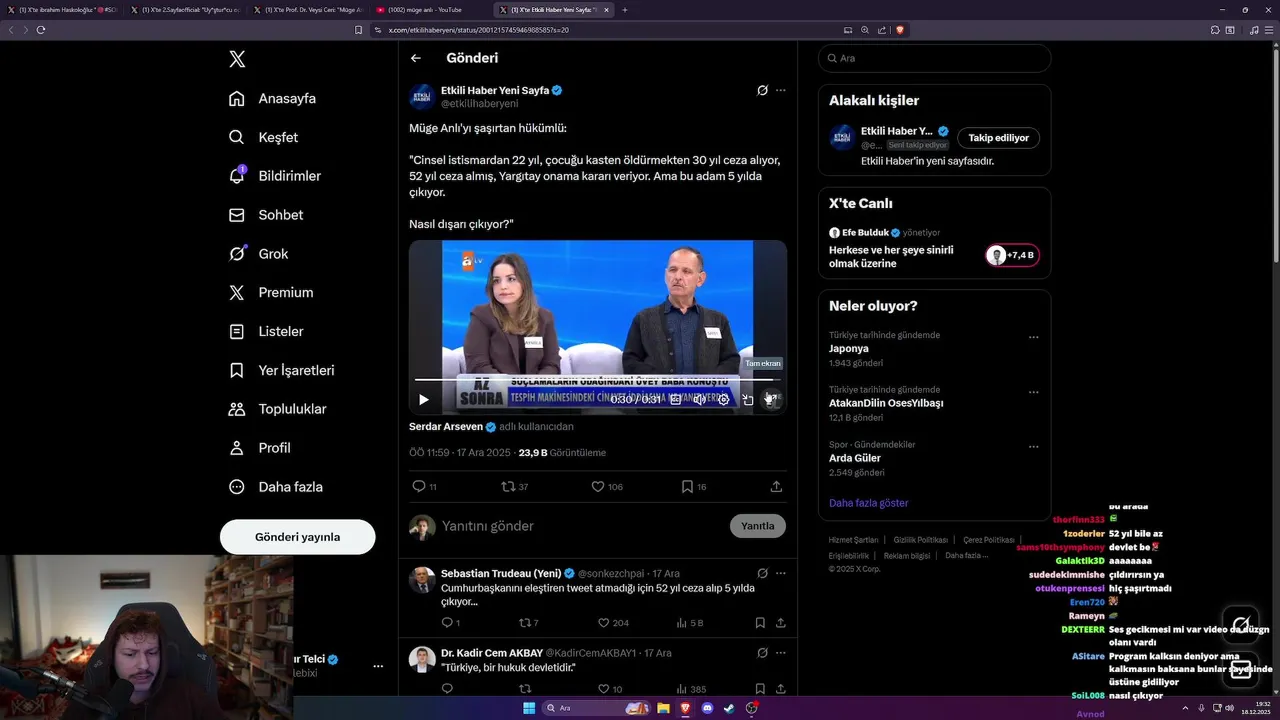Reload page with browser refresh icon
Image resolution: width=1280 pixels, height=720 pixels.
click(x=41, y=30)
